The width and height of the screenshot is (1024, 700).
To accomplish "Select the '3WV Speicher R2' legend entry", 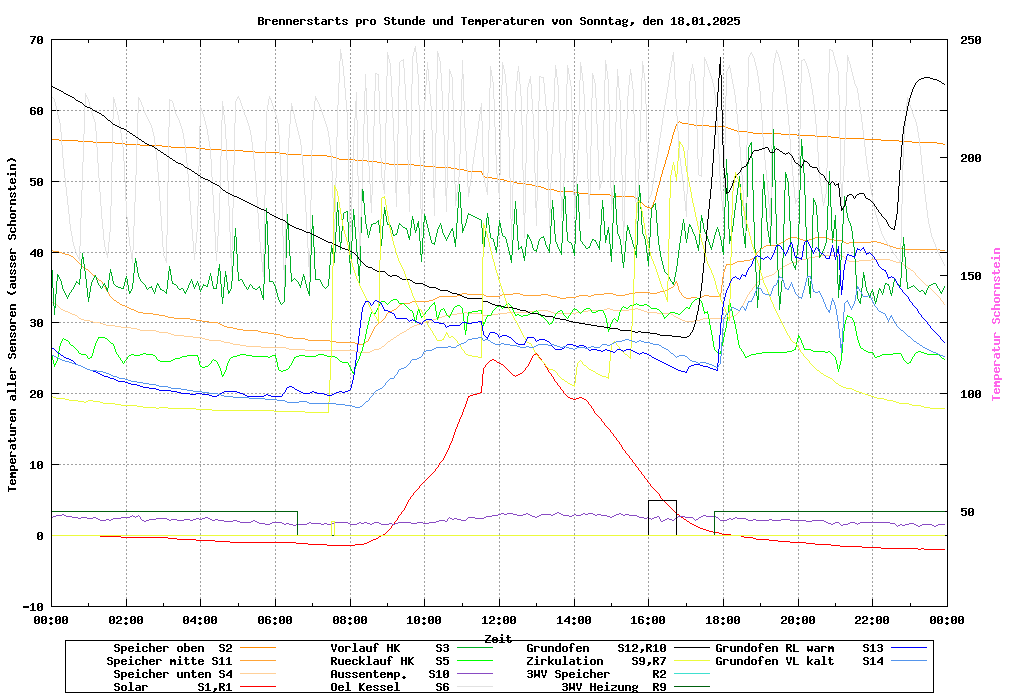I will tap(596, 674).
